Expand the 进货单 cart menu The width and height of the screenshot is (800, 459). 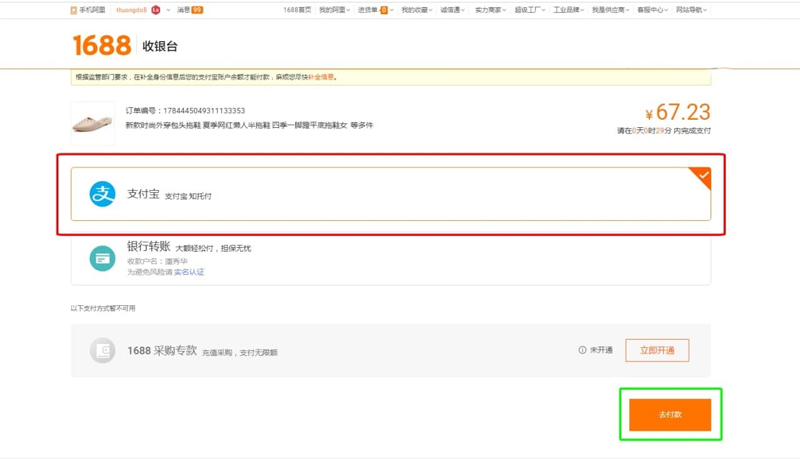pyautogui.click(x=376, y=10)
